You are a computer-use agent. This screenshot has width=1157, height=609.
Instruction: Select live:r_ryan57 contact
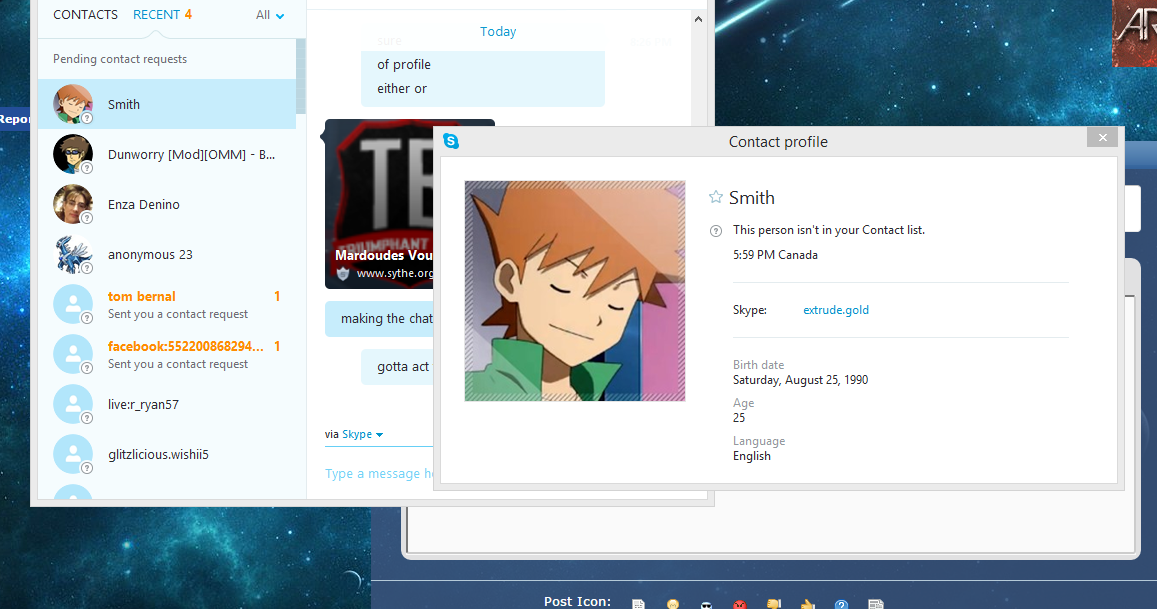coord(167,405)
